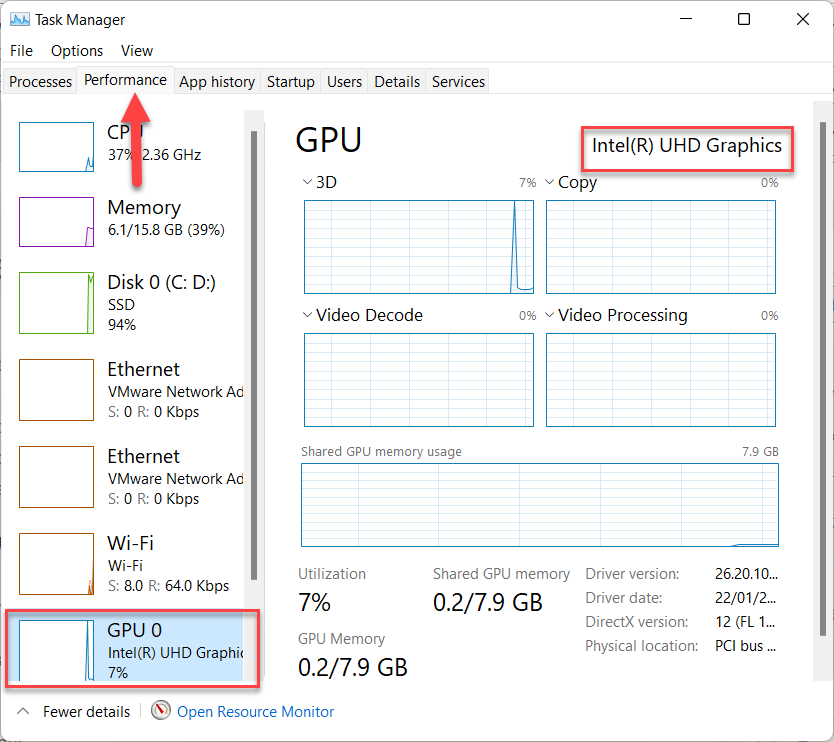Select the Disk 0 graph thumbnail
Screen dimensions: 834x742
coord(57,302)
